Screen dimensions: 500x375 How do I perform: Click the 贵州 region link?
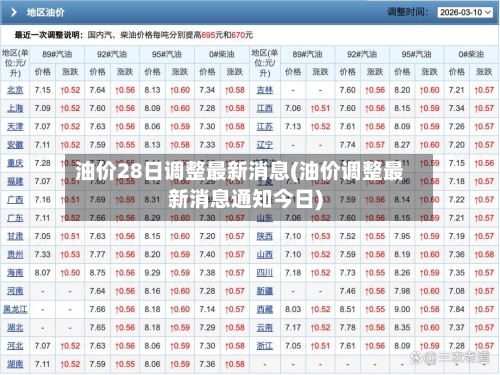point(15,255)
